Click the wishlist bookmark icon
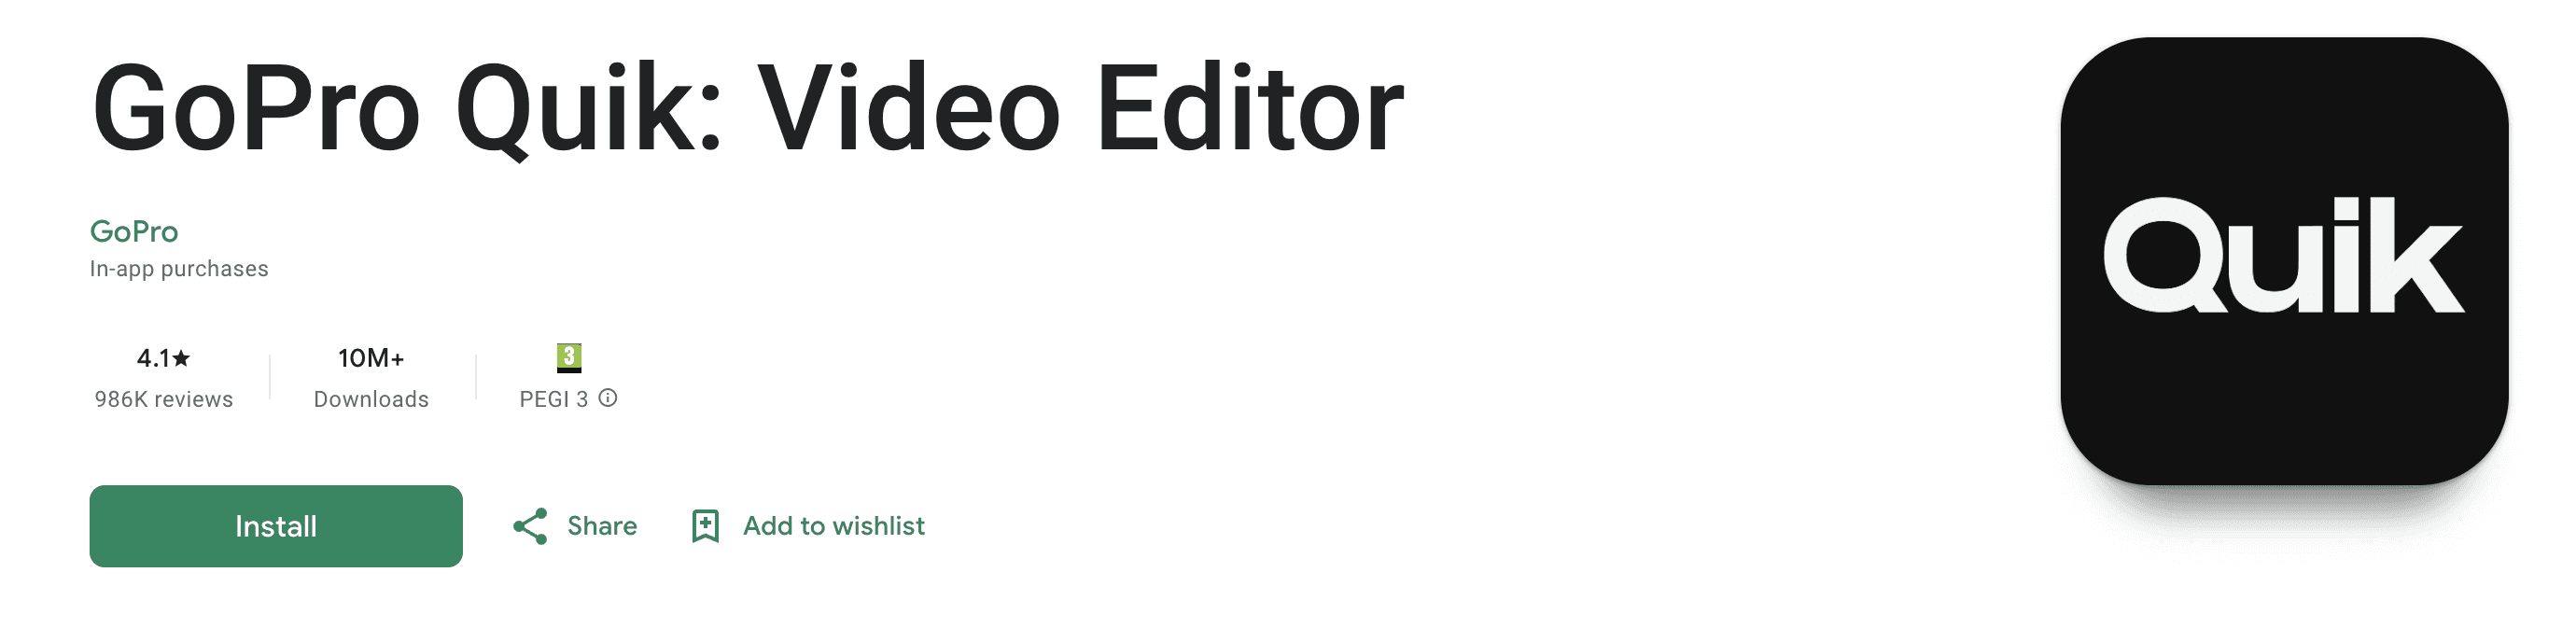Screen dimensions: 2576x642 coord(706,526)
